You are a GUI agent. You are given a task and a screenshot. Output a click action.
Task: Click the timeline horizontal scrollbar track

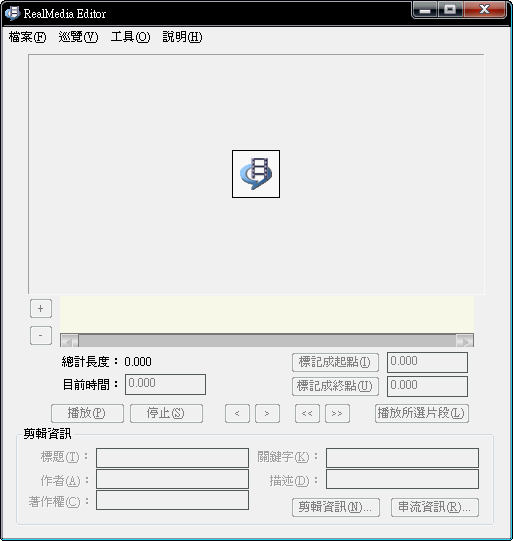click(x=267, y=341)
